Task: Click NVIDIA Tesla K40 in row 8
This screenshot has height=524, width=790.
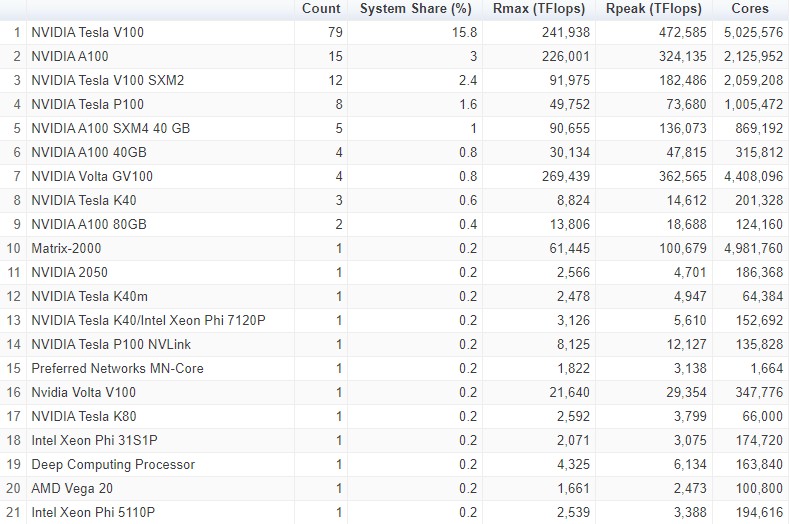Action: pyautogui.click(x=84, y=201)
